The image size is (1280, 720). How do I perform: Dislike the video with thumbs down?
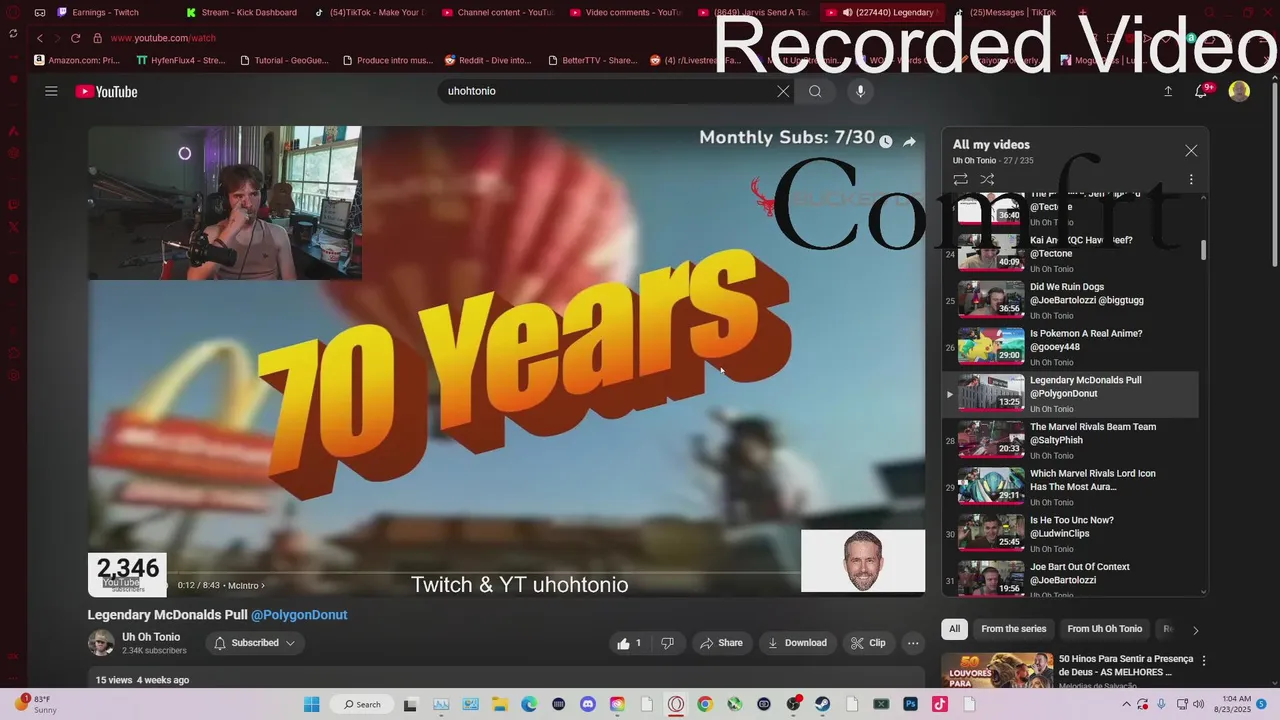tap(667, 643)
